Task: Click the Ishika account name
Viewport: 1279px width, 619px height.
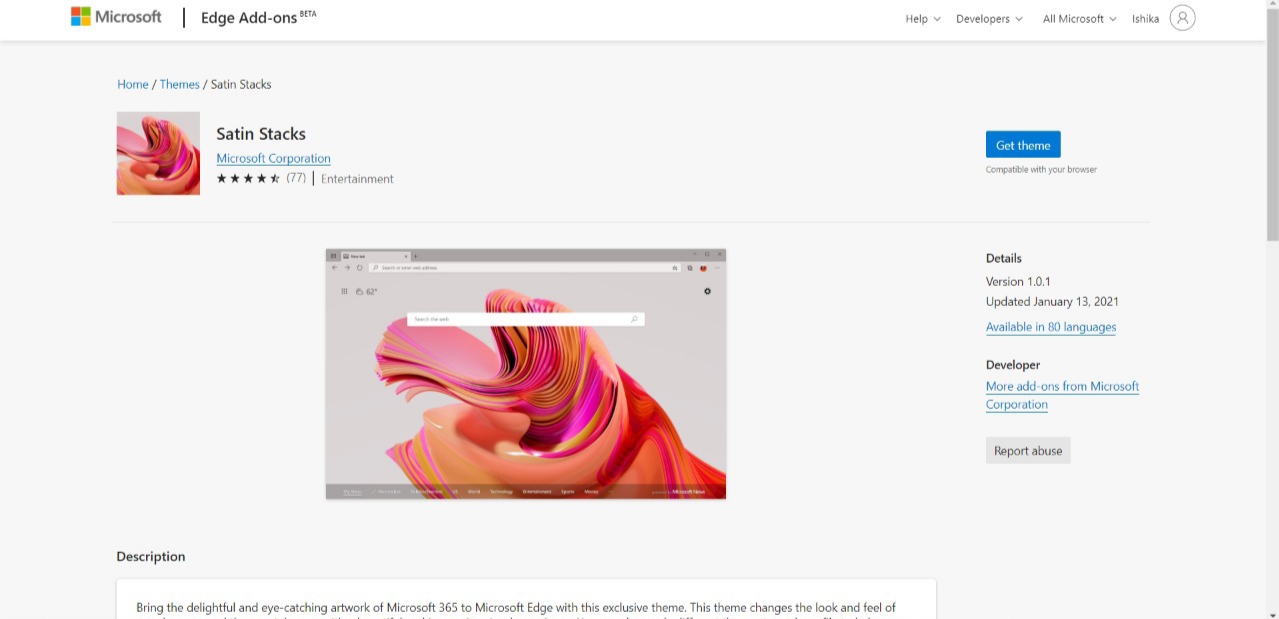Action: coord(1145,18)
